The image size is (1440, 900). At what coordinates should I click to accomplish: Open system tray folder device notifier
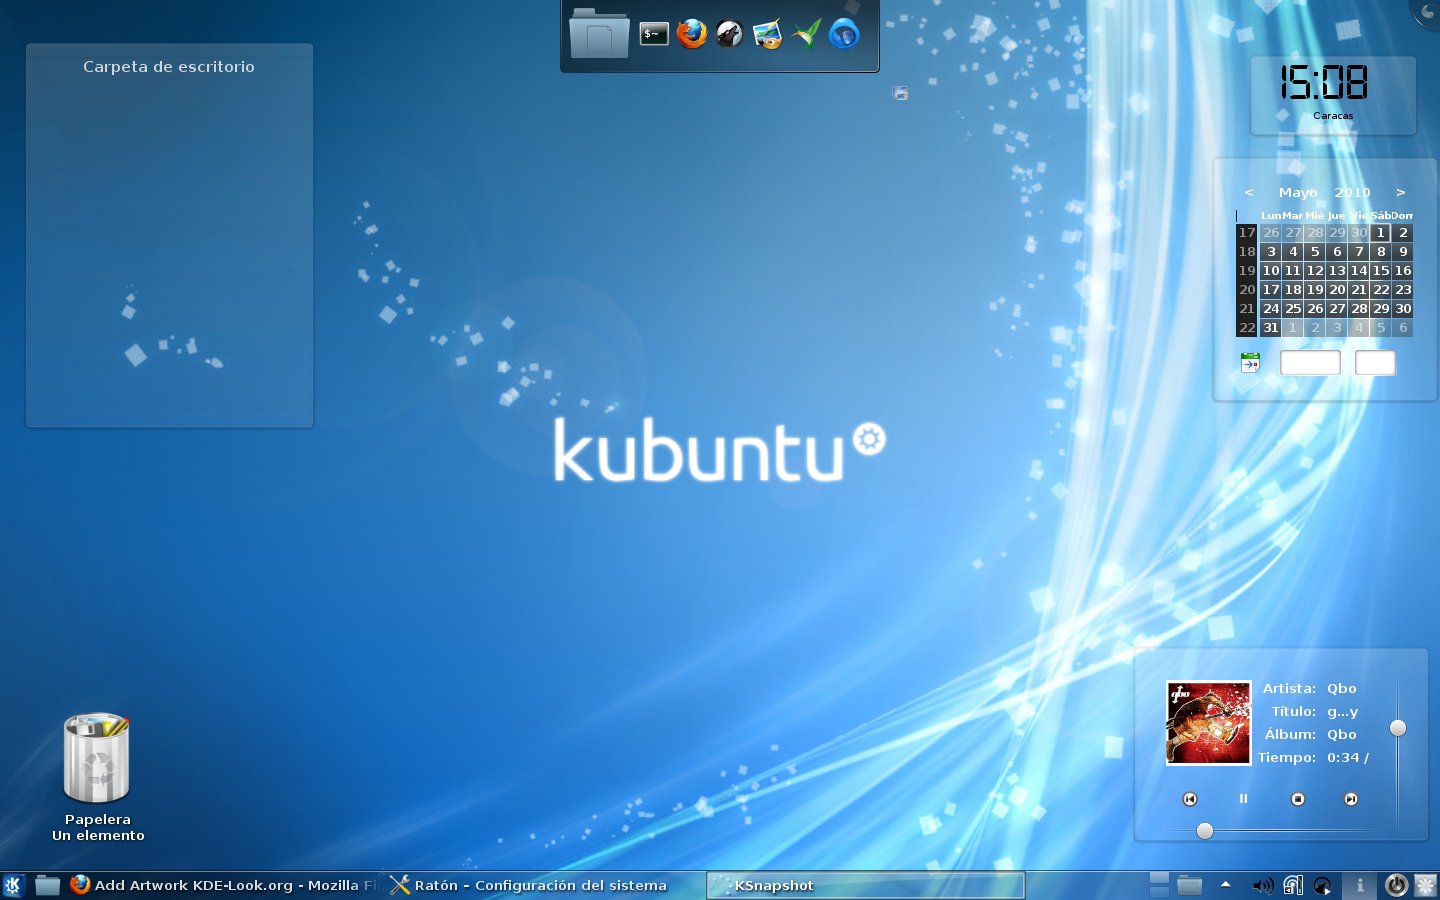1189,885
